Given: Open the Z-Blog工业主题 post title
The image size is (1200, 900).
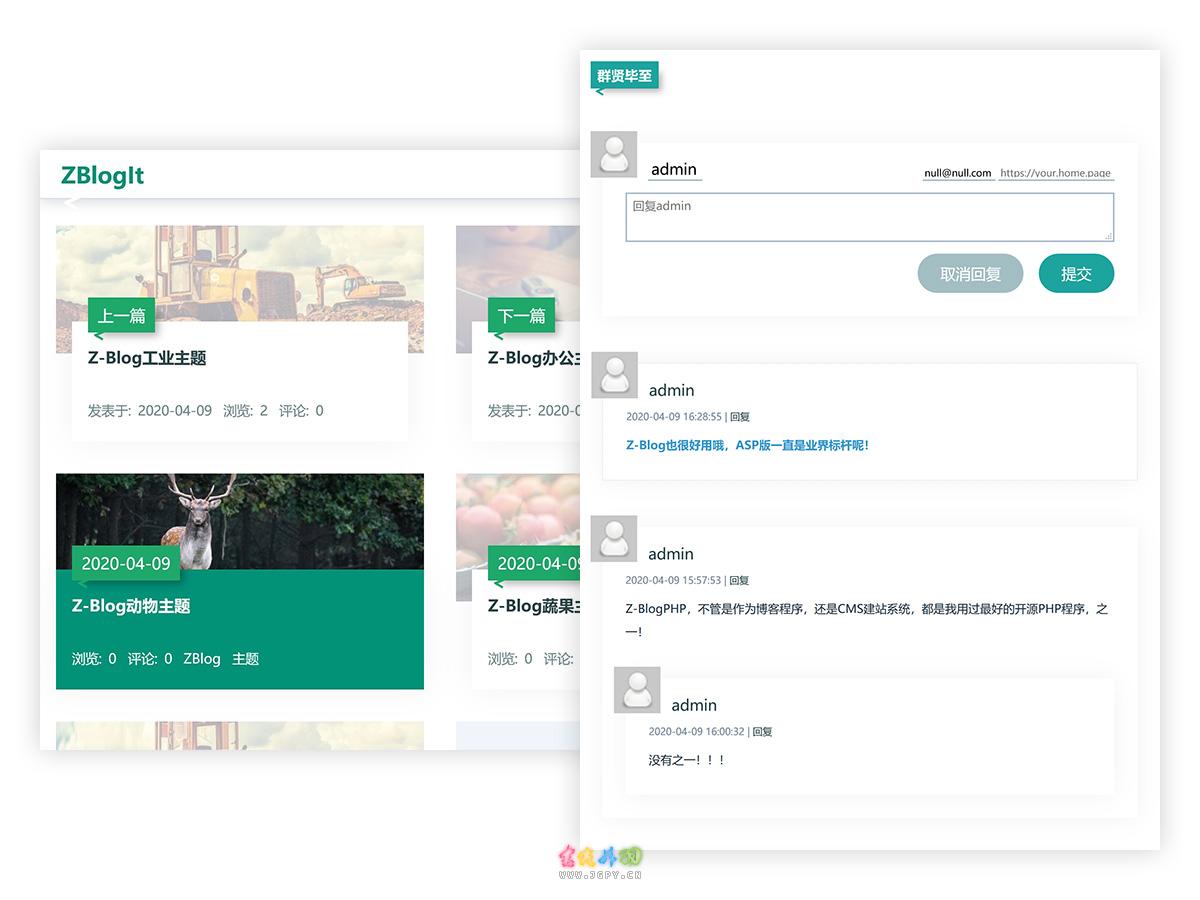Looking at the screenshot, I should (x=147, y=358).
